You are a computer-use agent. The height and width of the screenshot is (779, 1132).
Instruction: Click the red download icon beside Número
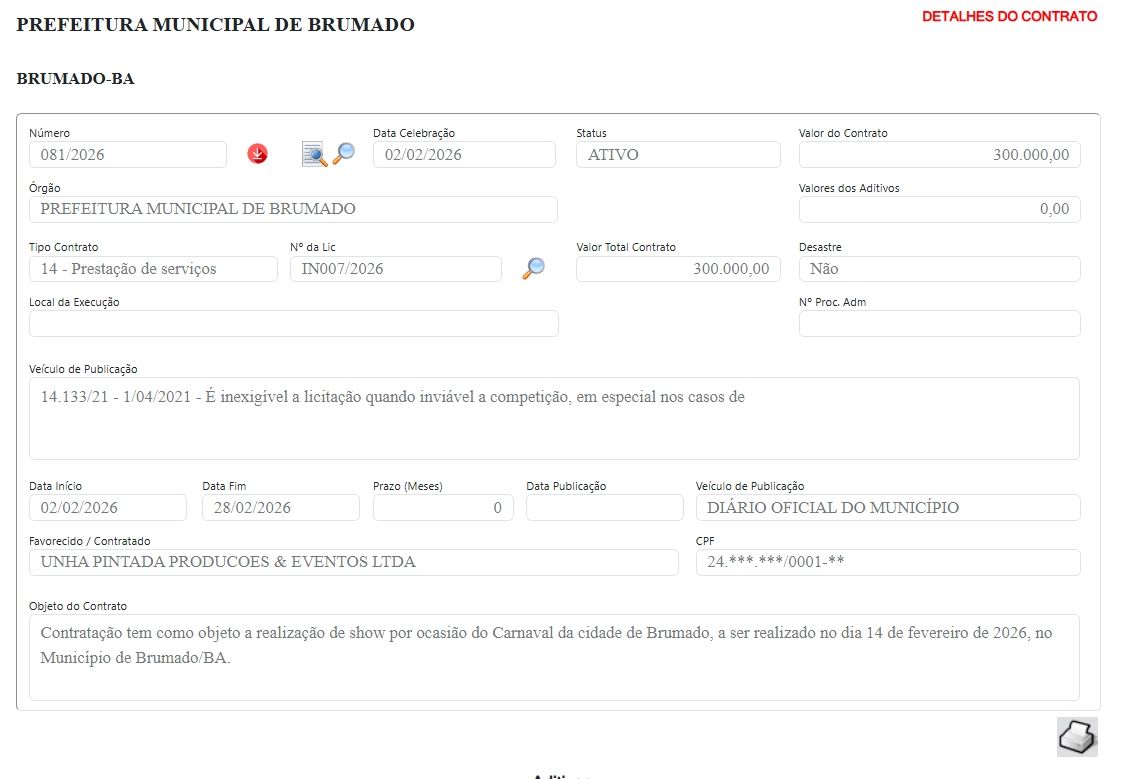(258, 154)
